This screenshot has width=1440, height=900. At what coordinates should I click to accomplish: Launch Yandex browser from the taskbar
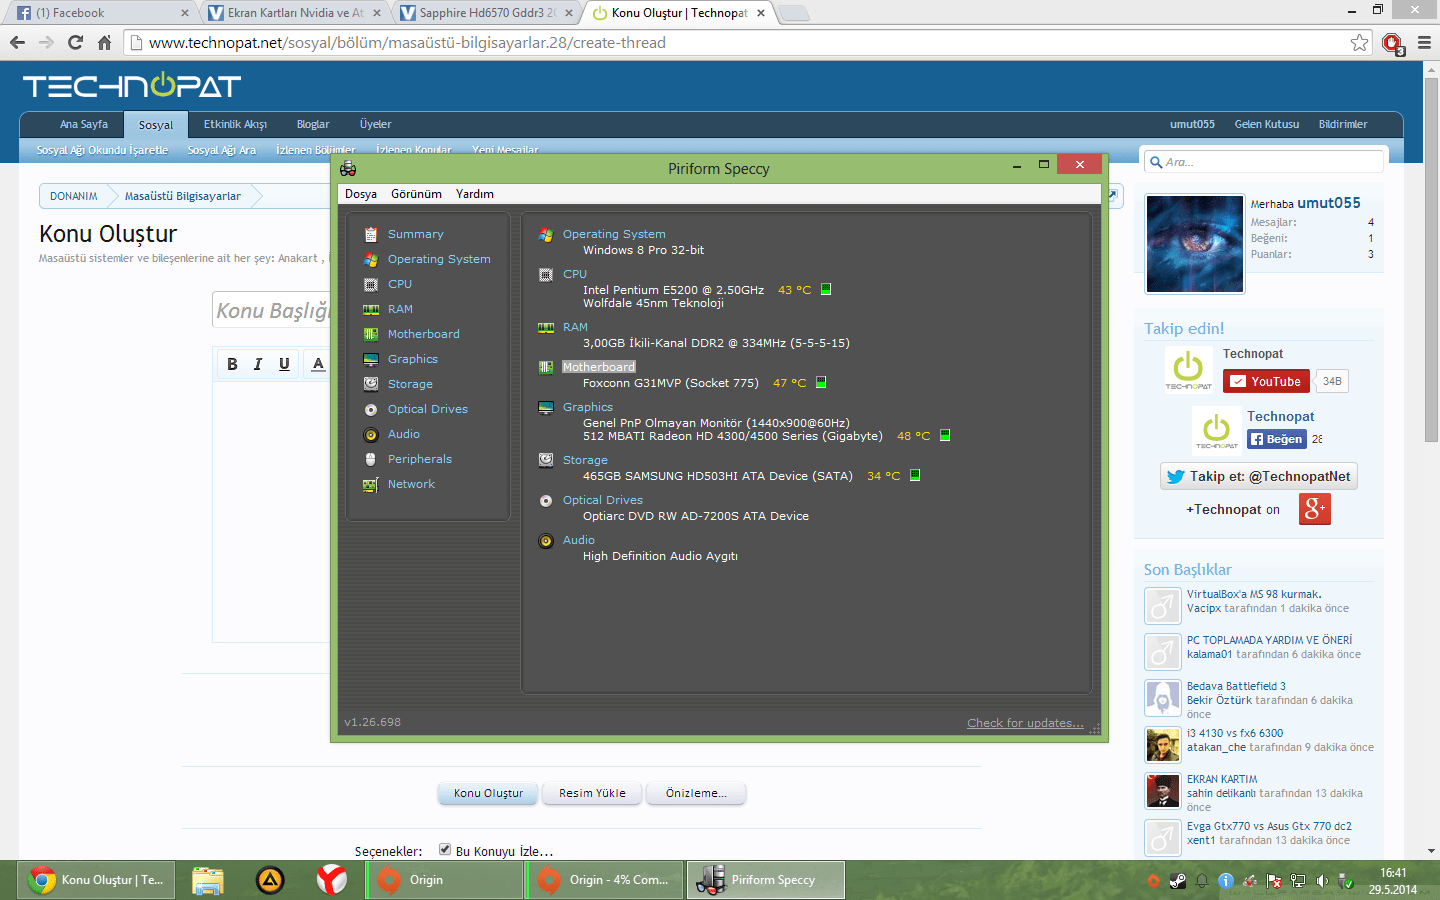(332, 880)
